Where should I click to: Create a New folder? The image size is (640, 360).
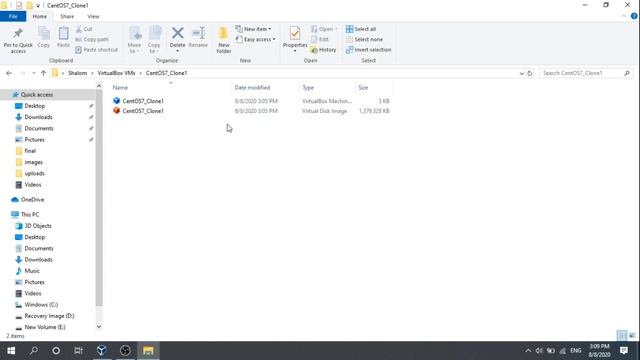pyautogui.click(x=224, y=40)
